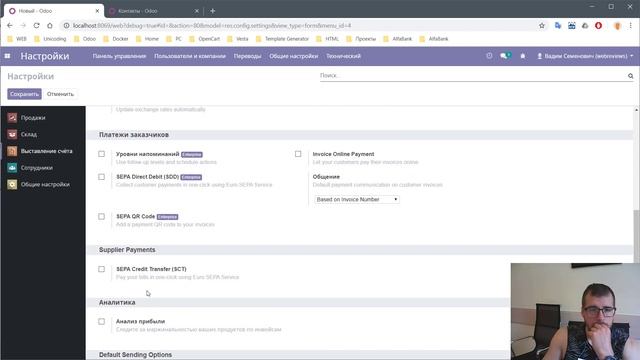The width and height of the screenshot is (640, 360).
Task: Click the Сотрудники sidebar label
Action: [37, 168]
